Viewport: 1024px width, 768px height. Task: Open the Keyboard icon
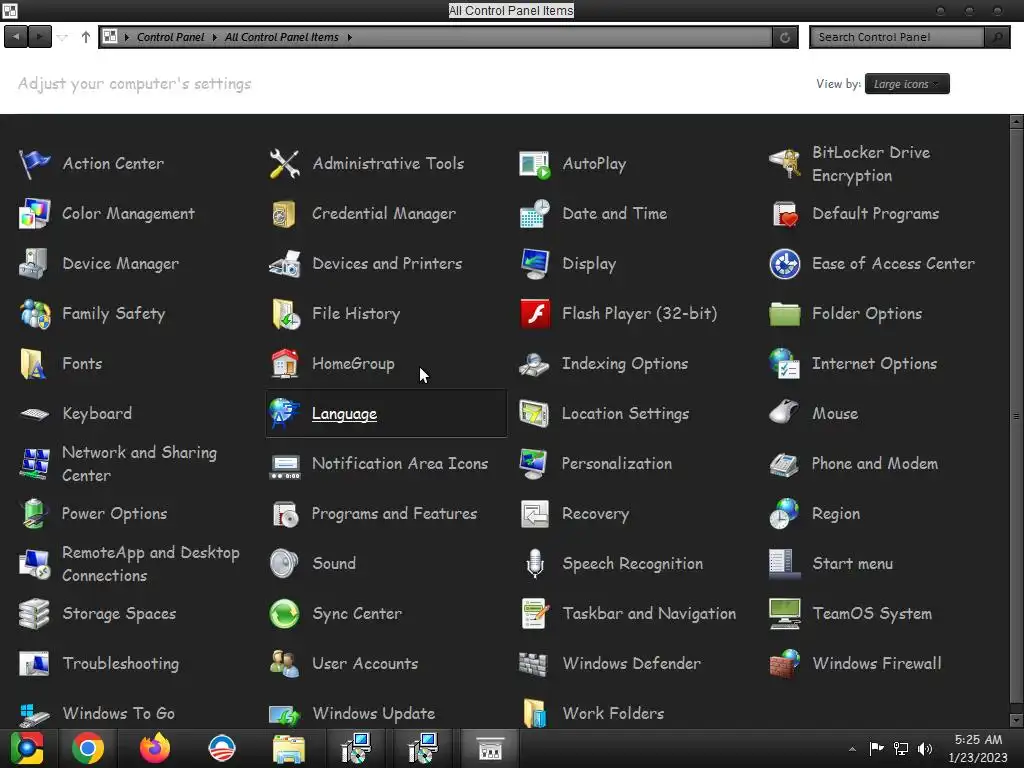(x=34, y=413)
